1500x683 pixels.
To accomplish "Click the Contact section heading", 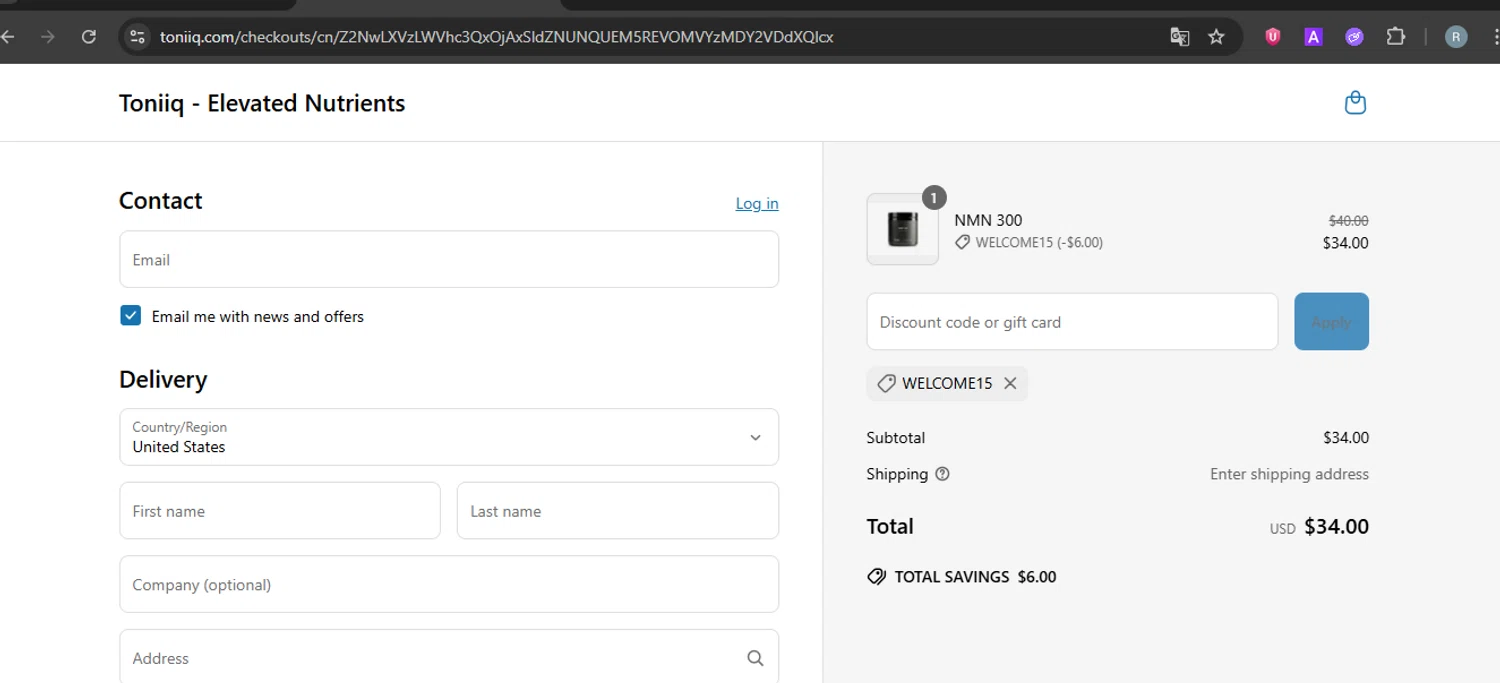I will [161, 201].
